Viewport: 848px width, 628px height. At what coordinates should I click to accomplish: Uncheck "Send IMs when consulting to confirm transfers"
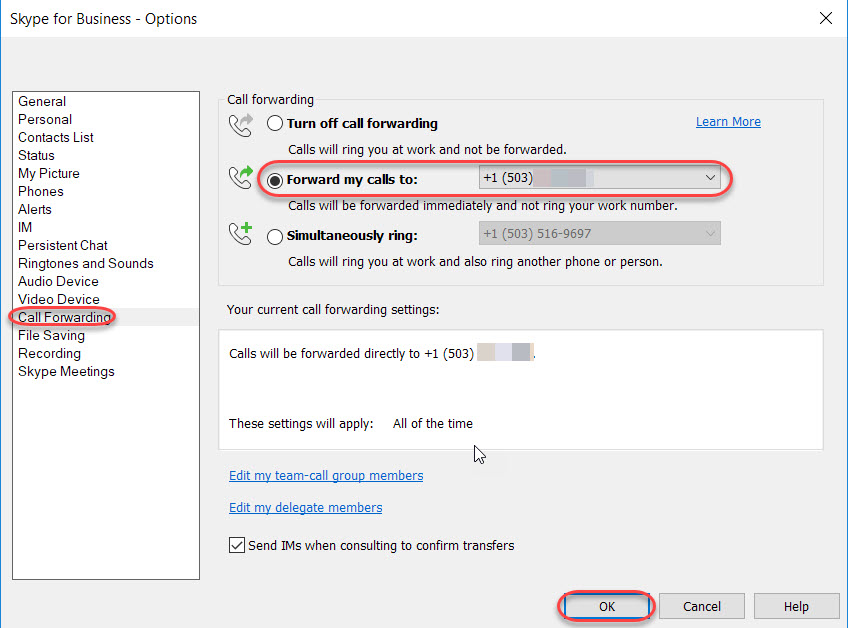pyautogui.click(x=236, y=545)
